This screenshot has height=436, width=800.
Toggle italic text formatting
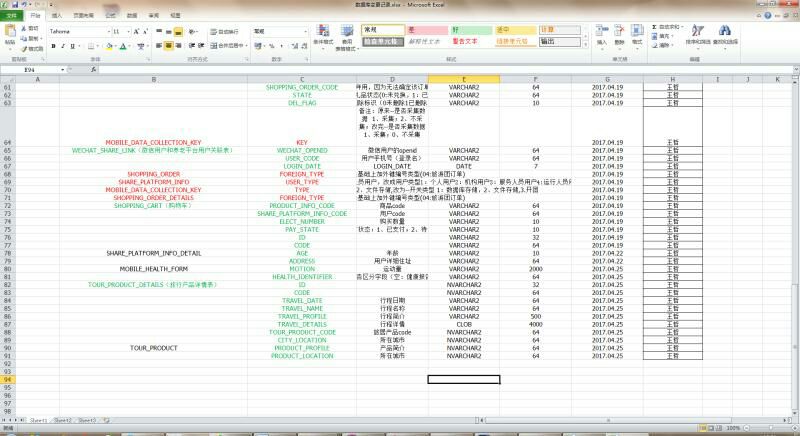[61, 45]
